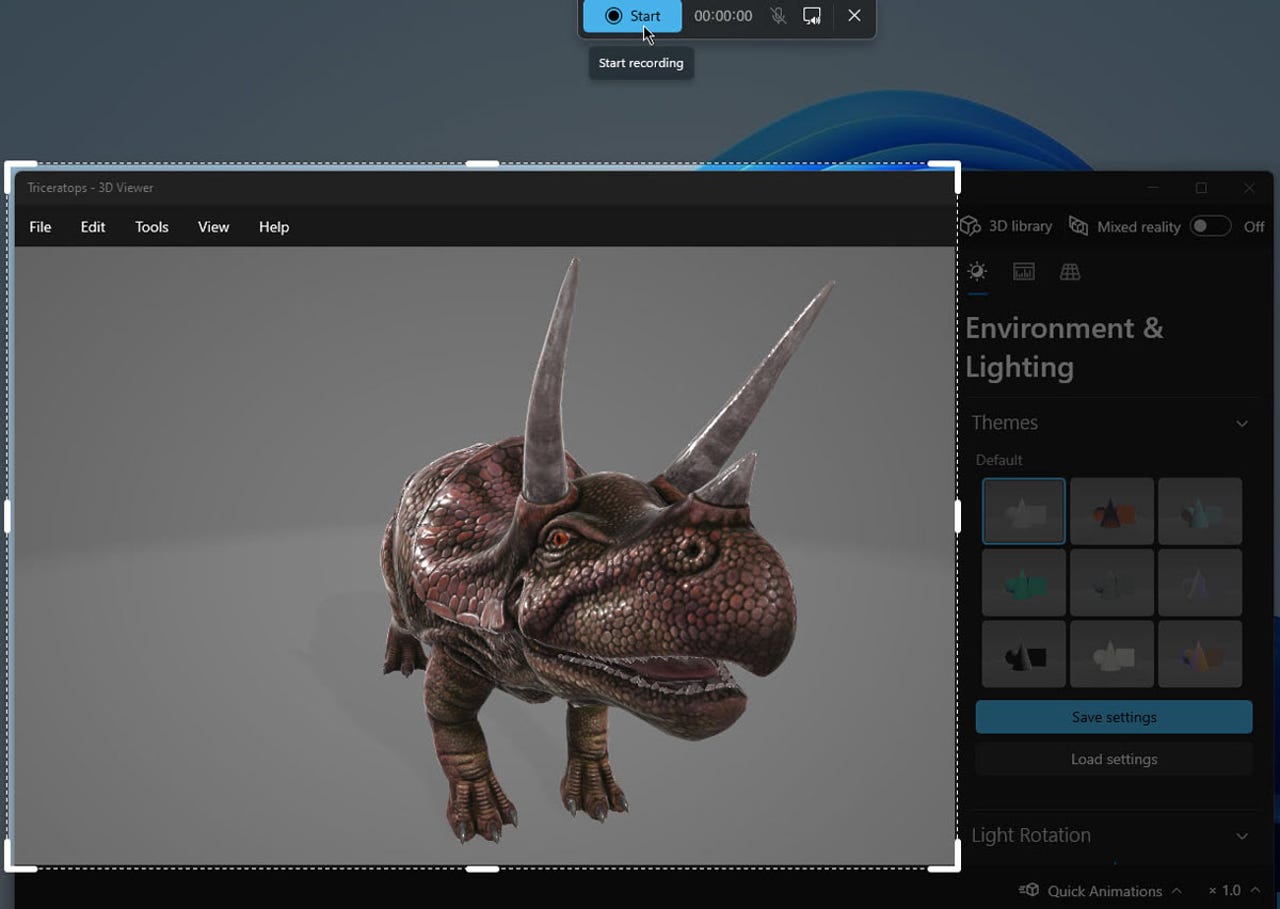Enable the Mixed reality switch

tap(1210, 227)
